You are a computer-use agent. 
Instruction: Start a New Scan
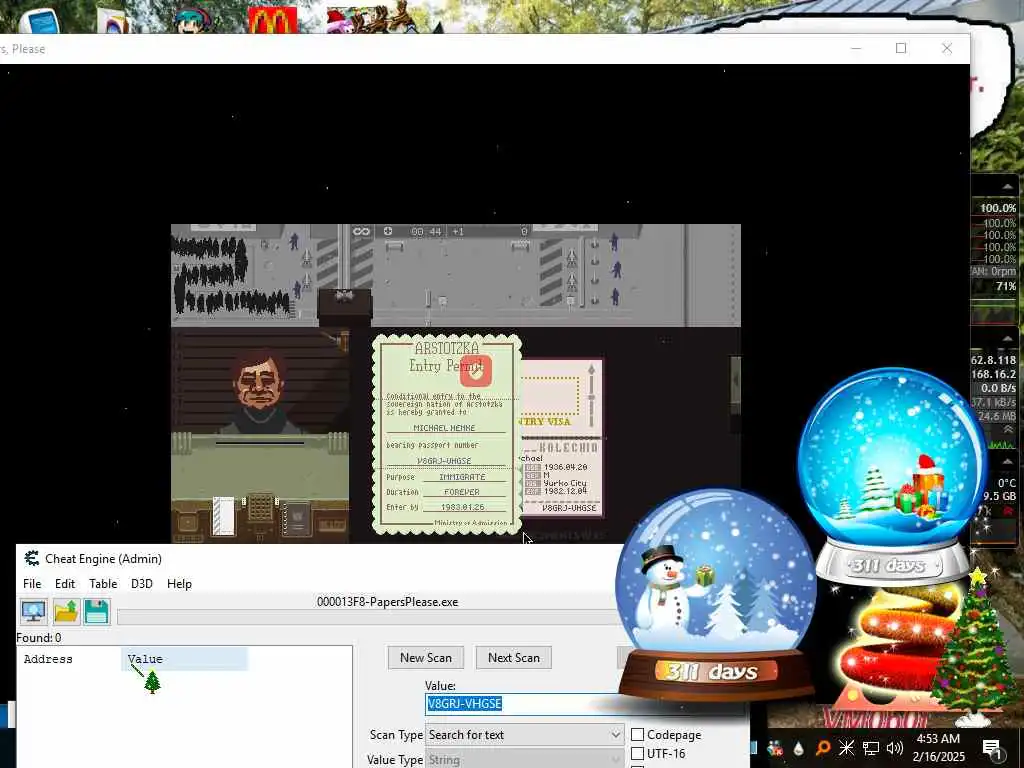(426, 658)
